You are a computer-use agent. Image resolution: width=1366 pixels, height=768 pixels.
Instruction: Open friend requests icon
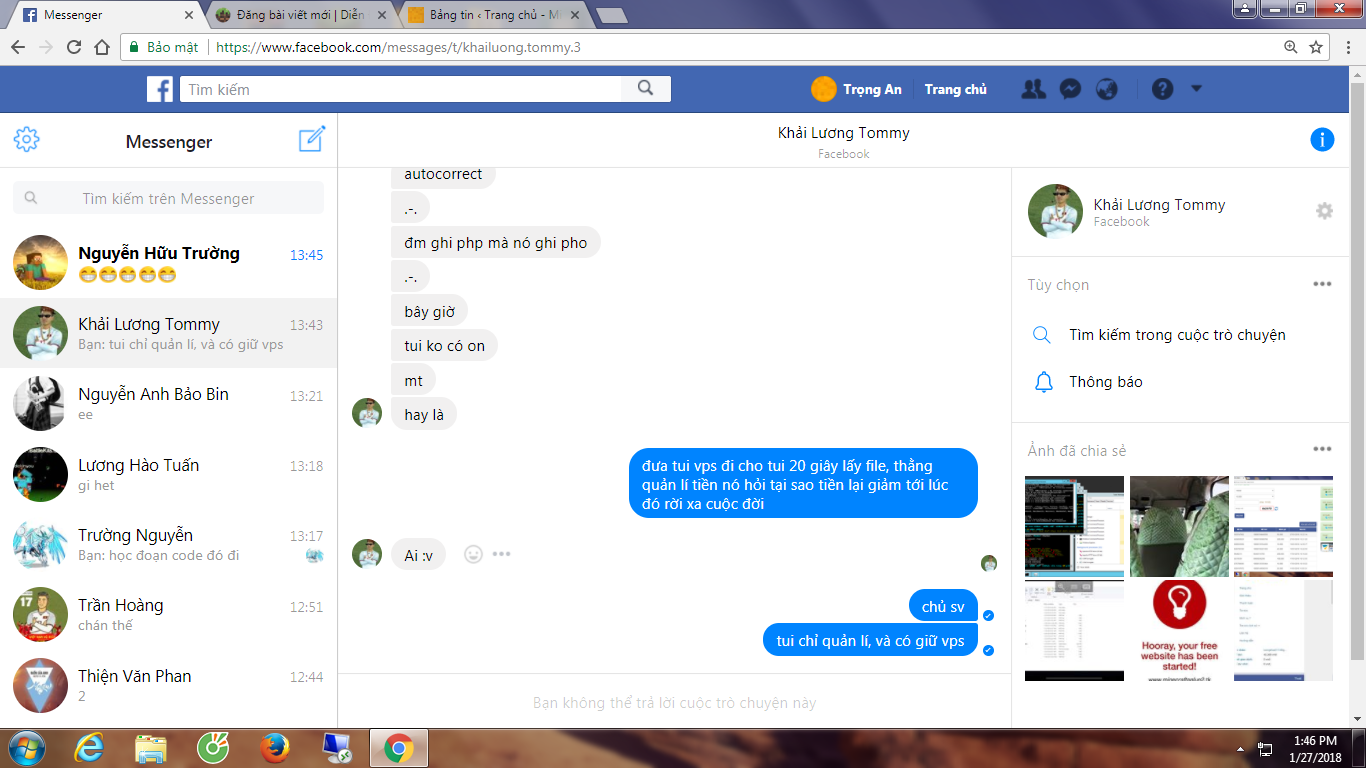click(x=1033, y=89)
